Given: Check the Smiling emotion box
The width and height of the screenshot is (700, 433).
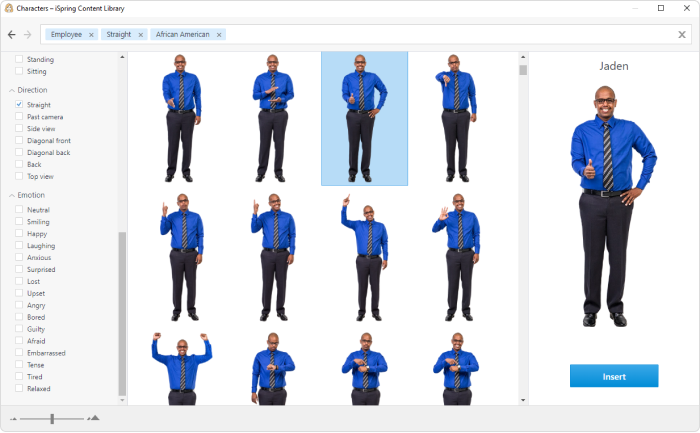Looking at the screenshot, I should tap(19, 221).
